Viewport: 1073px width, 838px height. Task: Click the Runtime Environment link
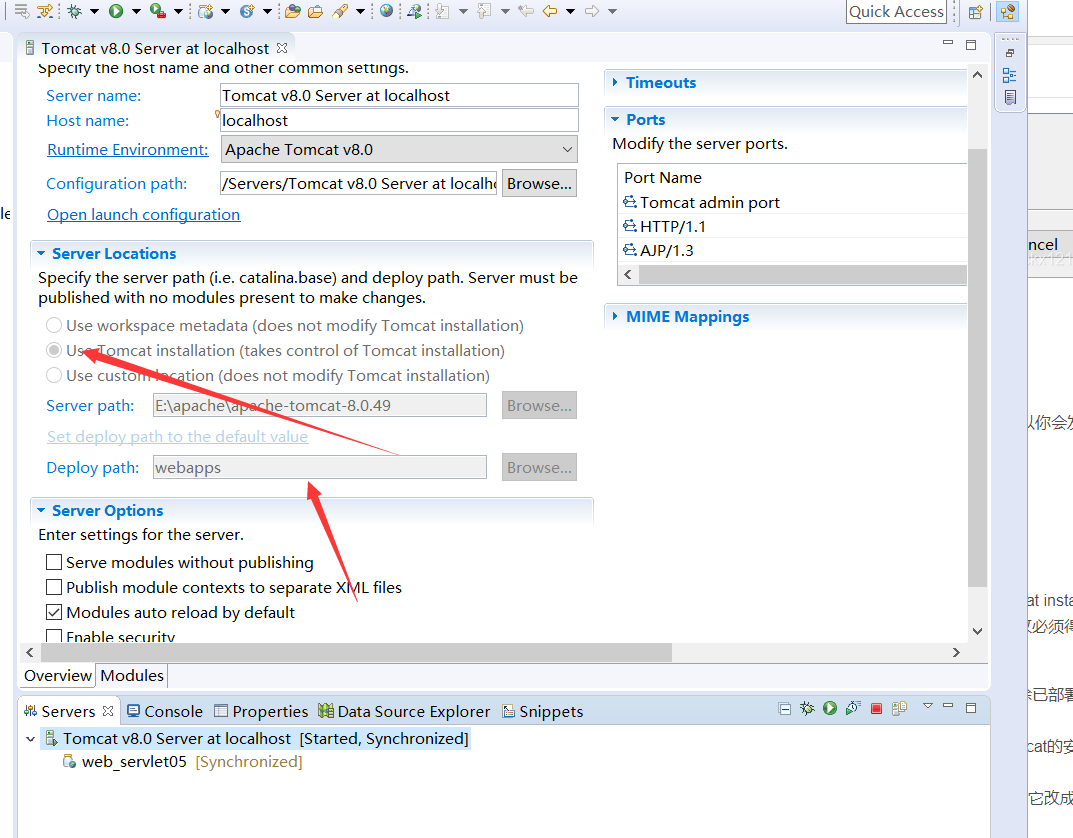tap(127, 149)
